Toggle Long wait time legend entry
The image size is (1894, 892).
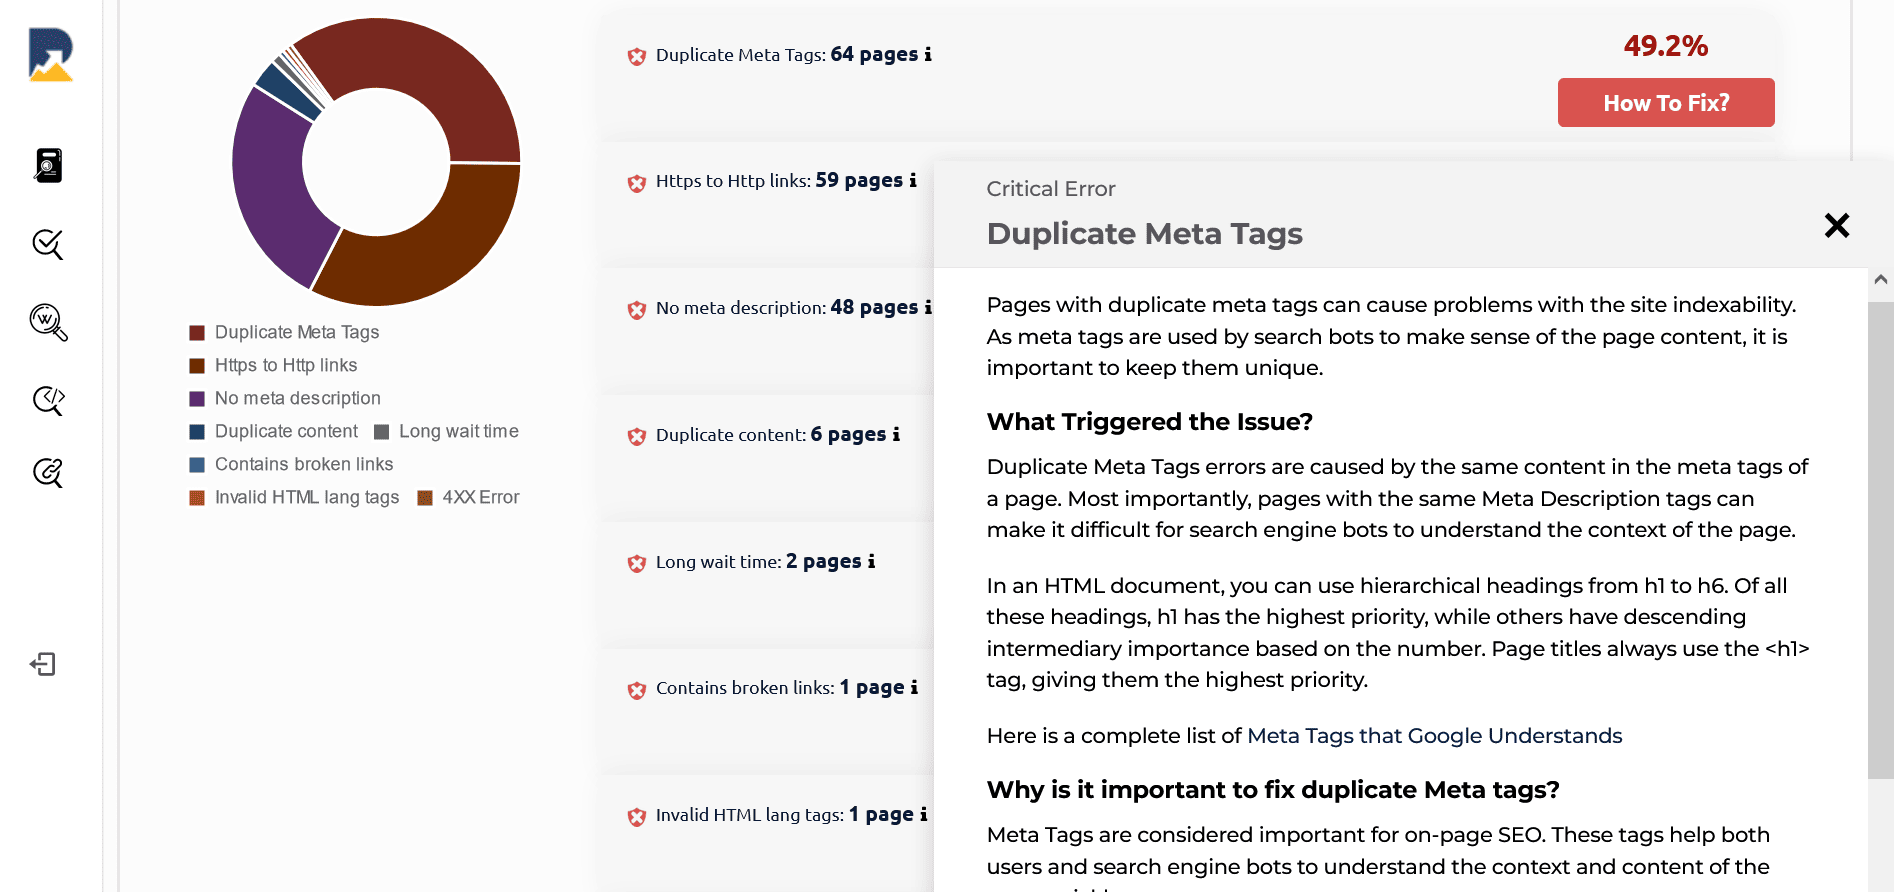(x=446, y=431)
